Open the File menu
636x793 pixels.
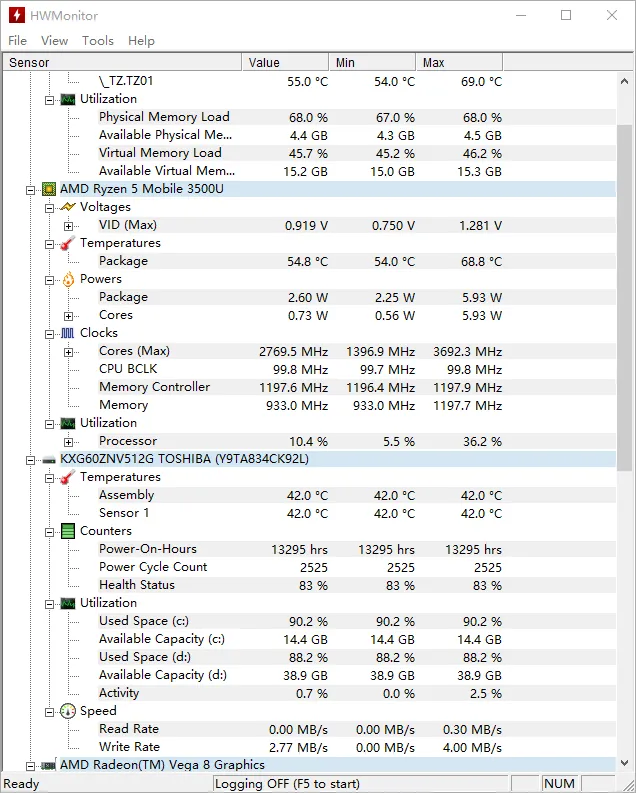point(18,40)
